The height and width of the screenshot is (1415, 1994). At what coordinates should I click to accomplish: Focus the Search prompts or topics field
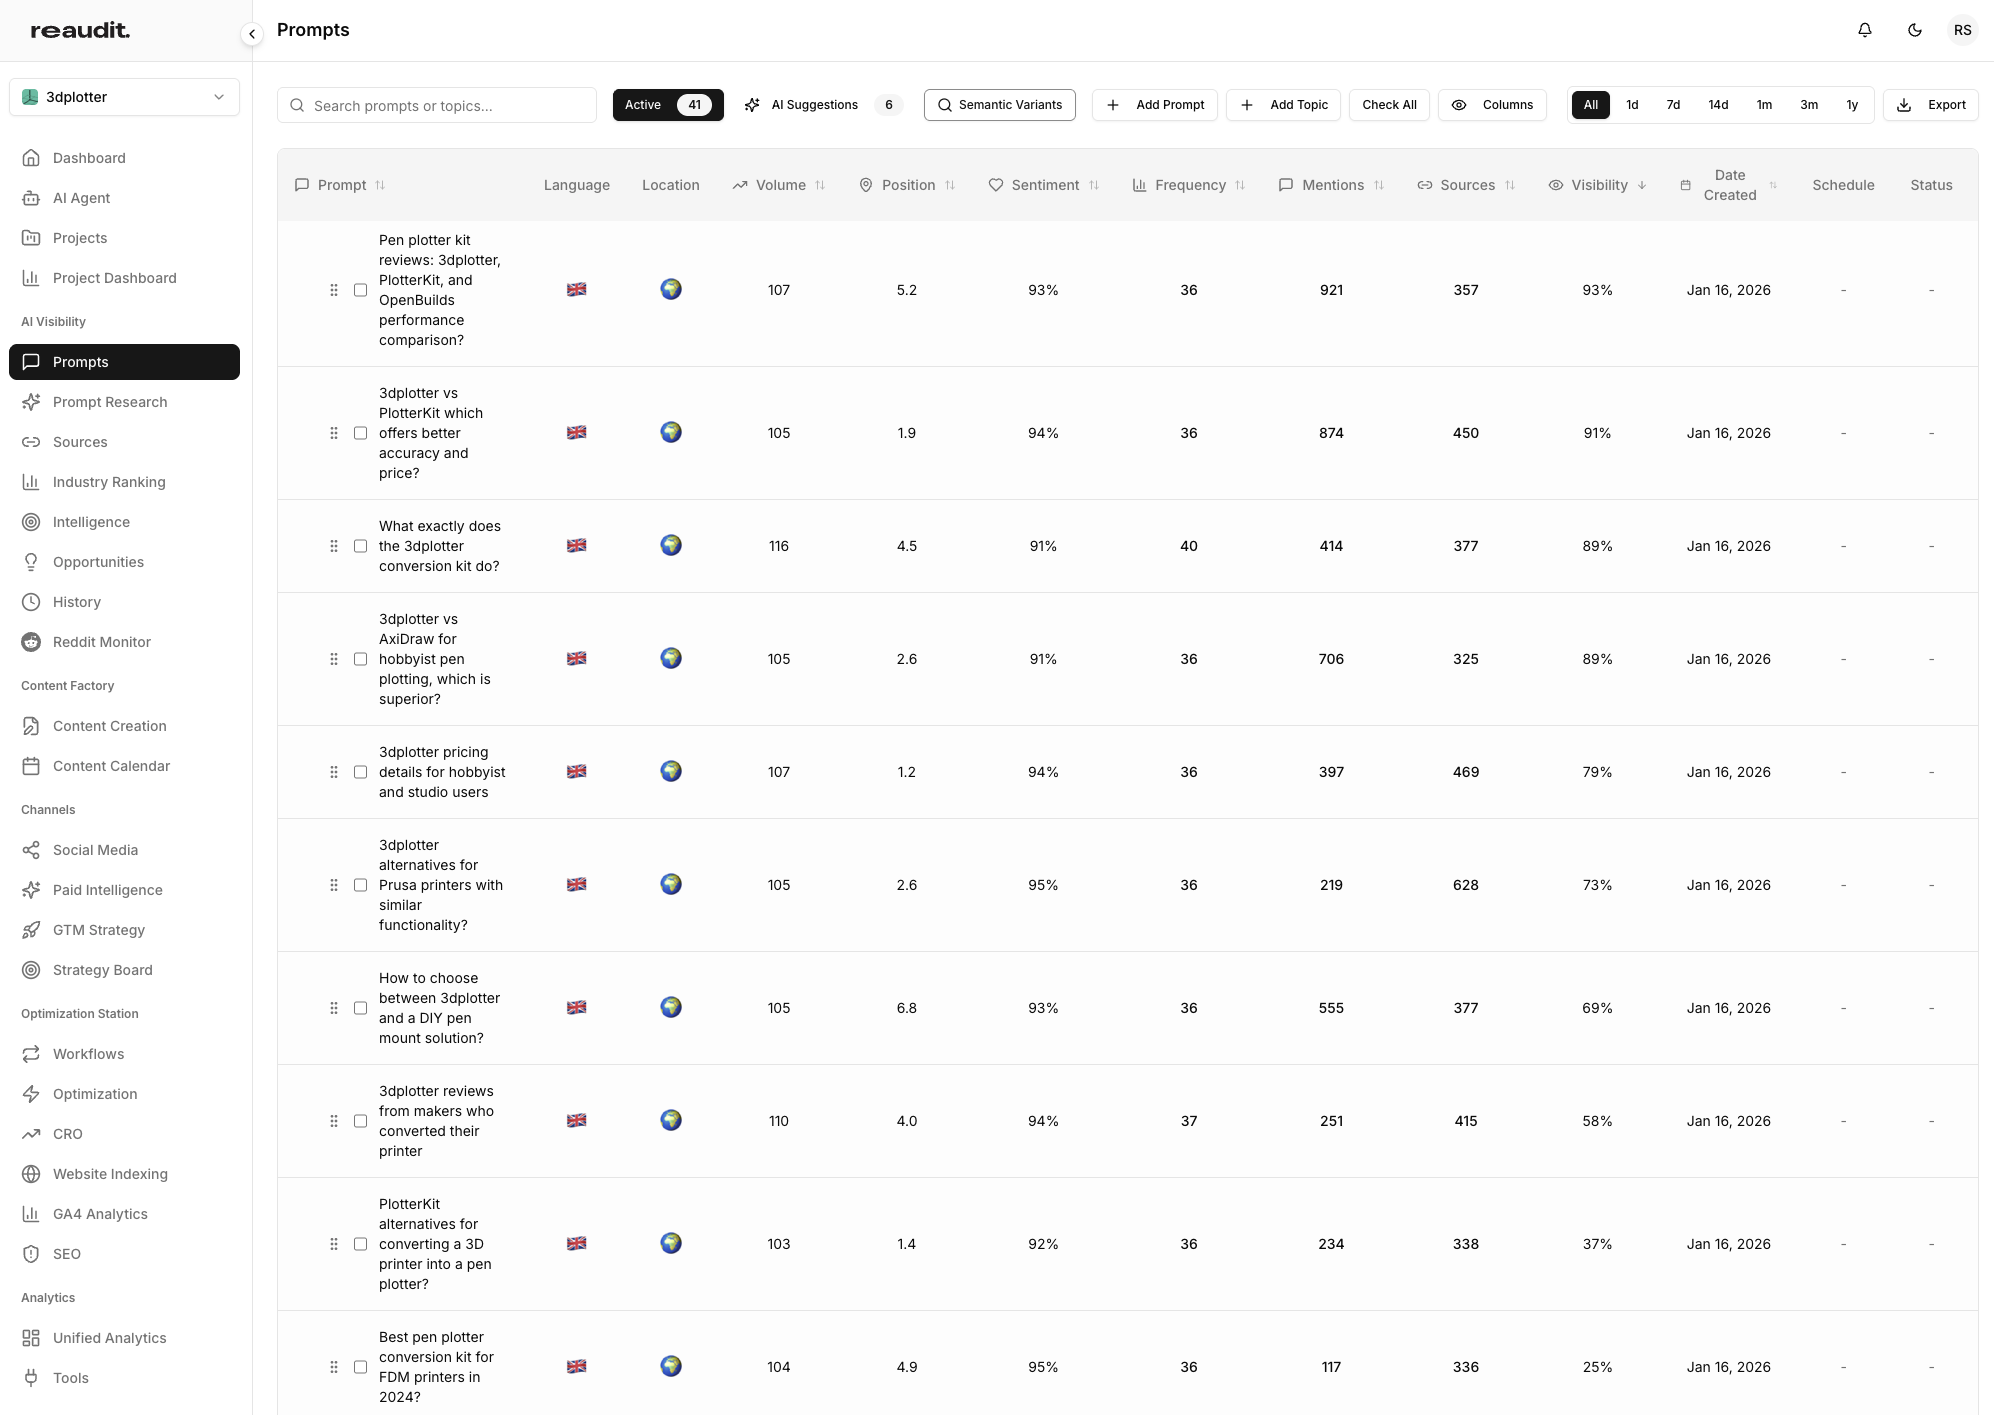point(437,105)
